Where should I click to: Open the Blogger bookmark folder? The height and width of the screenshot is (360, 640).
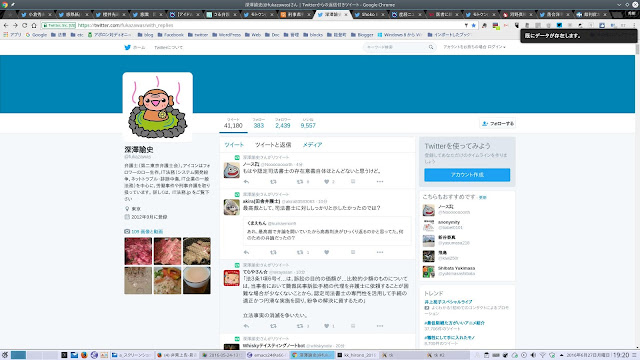pos(362,35)
